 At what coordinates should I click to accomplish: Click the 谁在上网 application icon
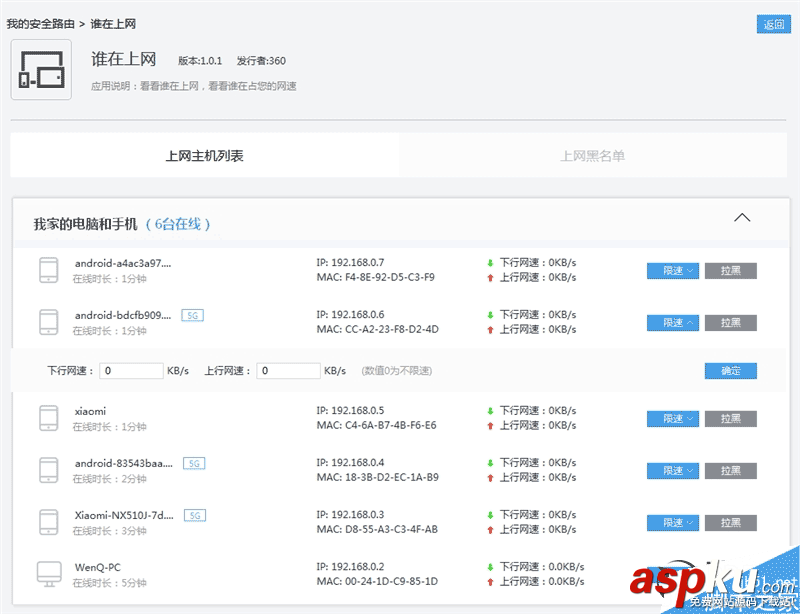(x=42, y=69)
